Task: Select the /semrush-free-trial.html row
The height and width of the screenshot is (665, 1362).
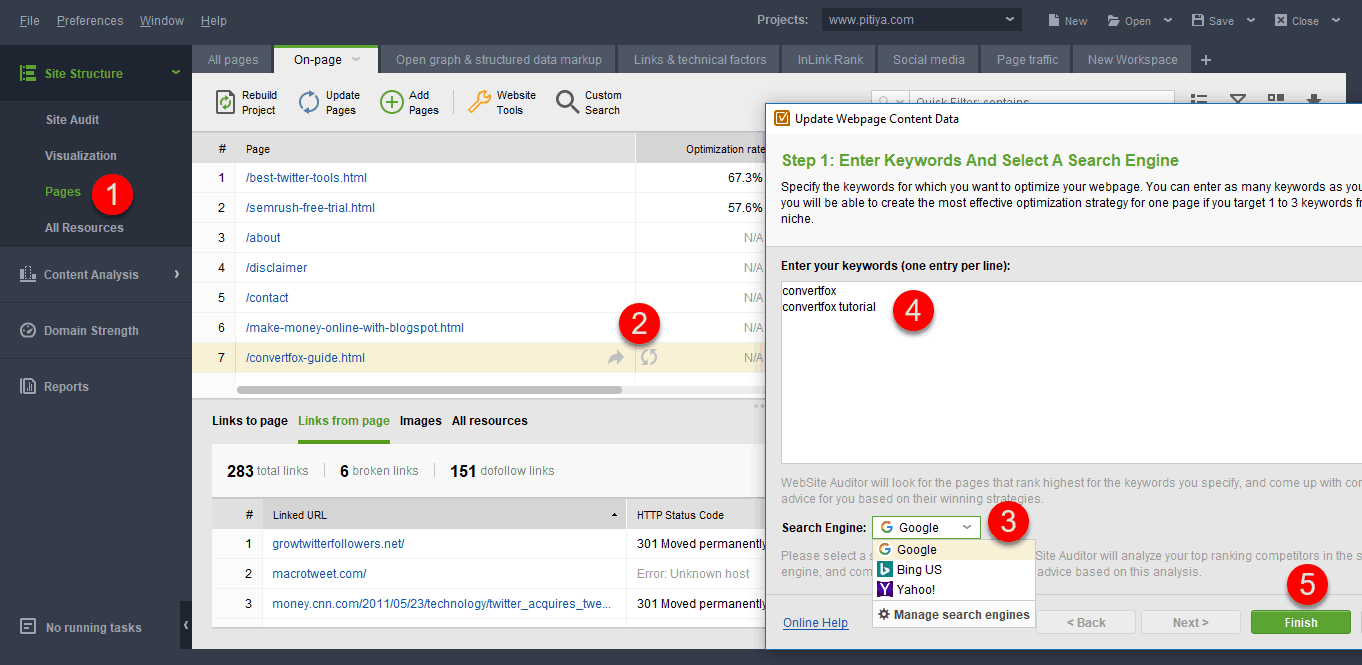Action: (x=478, y=208)
